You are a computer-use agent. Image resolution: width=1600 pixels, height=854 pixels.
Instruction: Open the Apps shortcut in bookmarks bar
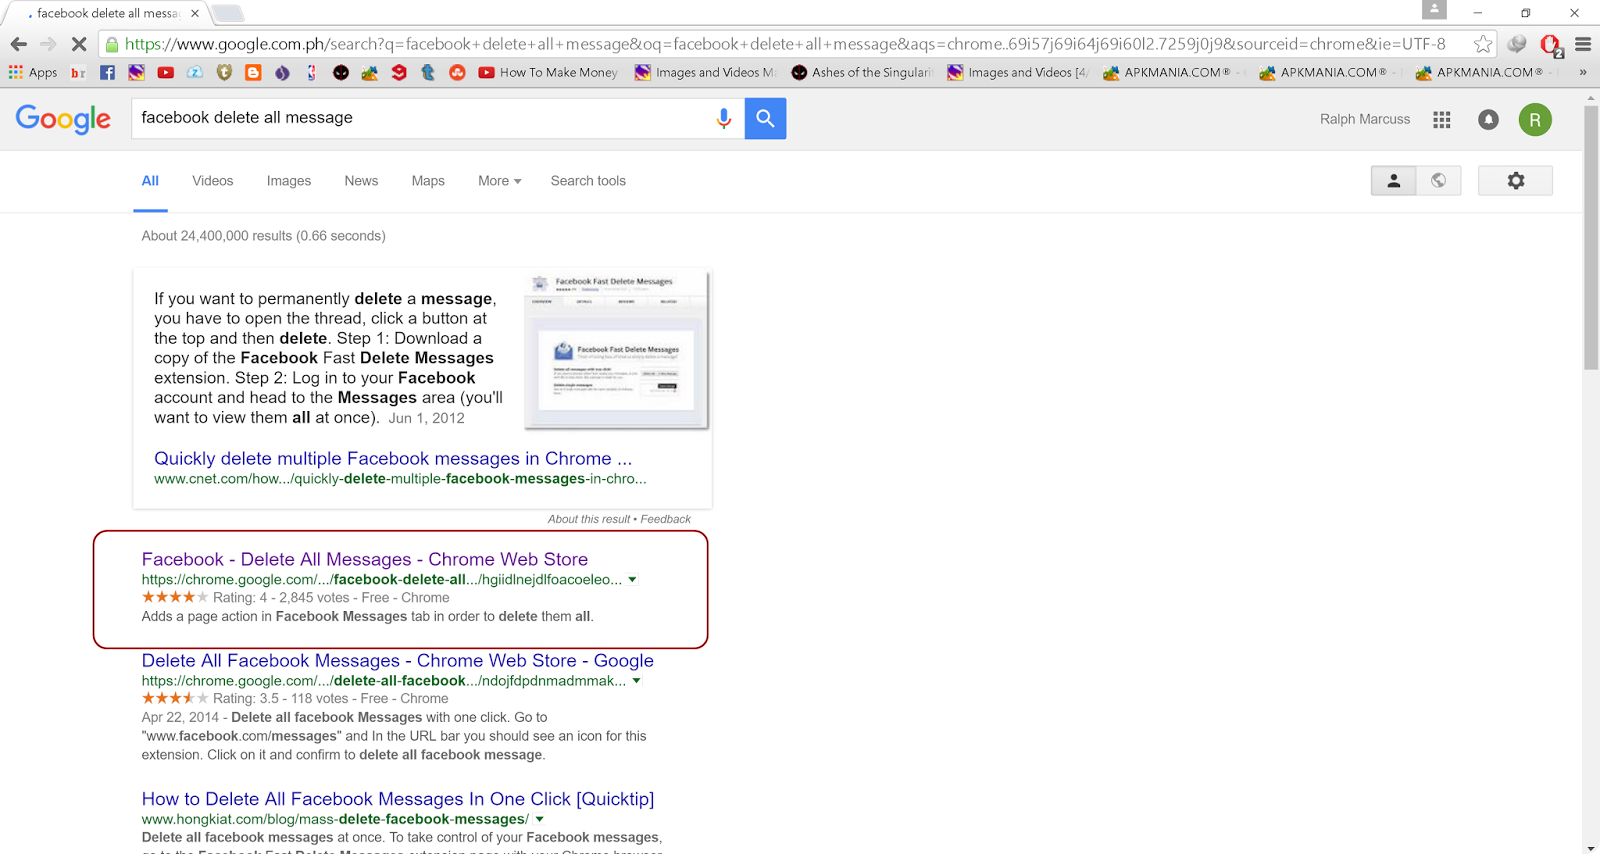point(33,72)
